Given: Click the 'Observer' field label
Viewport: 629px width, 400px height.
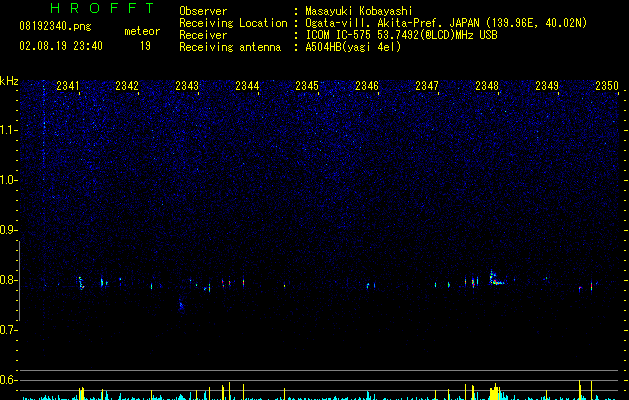Looking at the screenshot, I should [203, 11].
